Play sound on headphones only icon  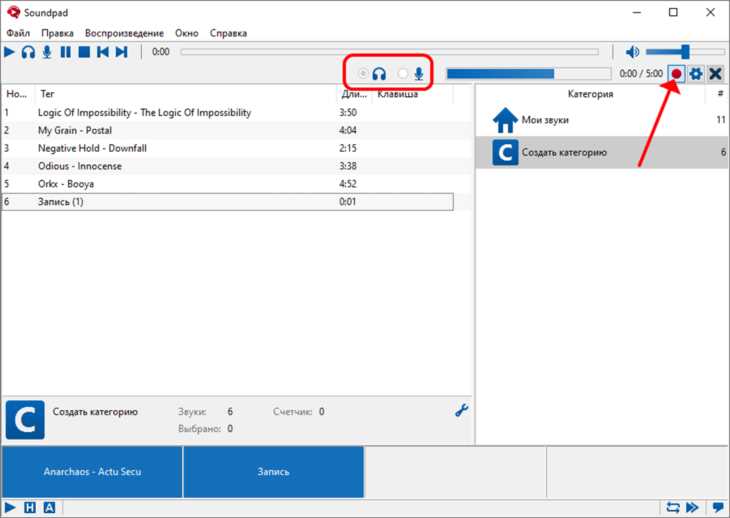click(28, 52)
